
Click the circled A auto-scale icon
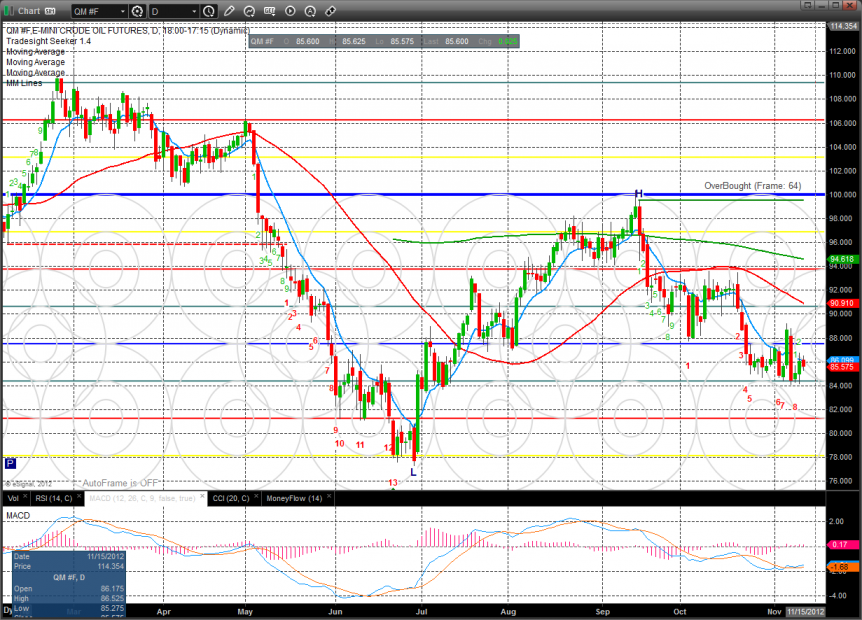(310, 11)
